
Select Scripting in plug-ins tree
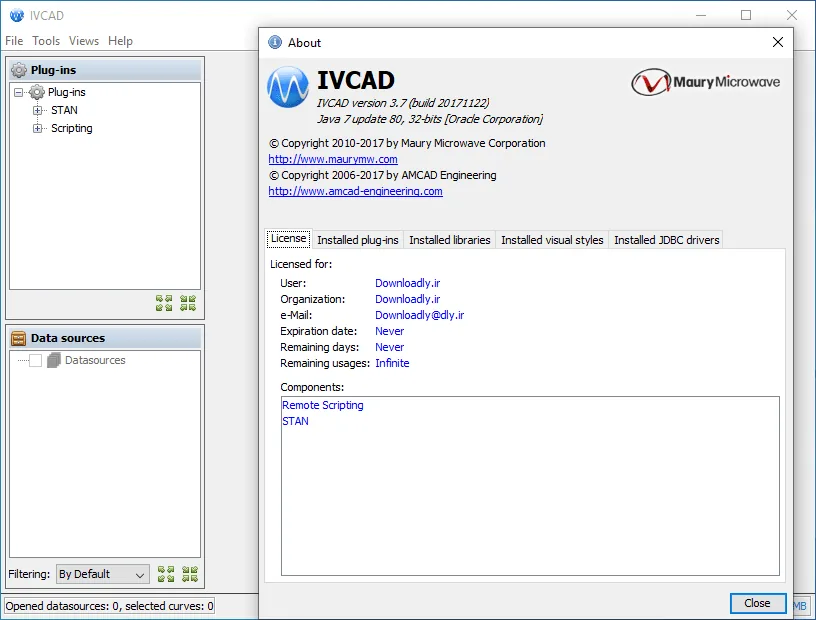pyautogui.click(x=71, y=128)
